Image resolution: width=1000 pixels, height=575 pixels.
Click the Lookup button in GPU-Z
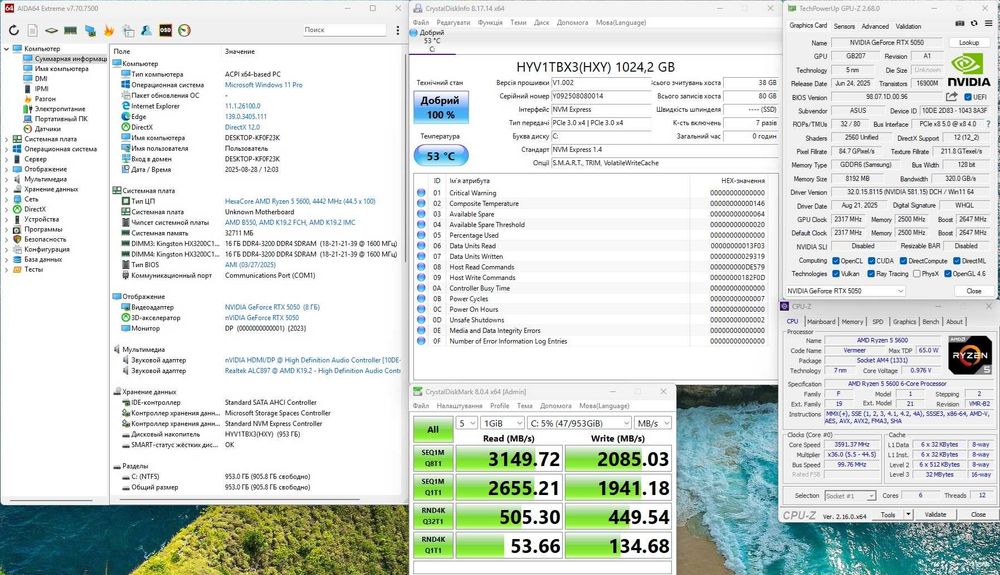coord(969,42)
